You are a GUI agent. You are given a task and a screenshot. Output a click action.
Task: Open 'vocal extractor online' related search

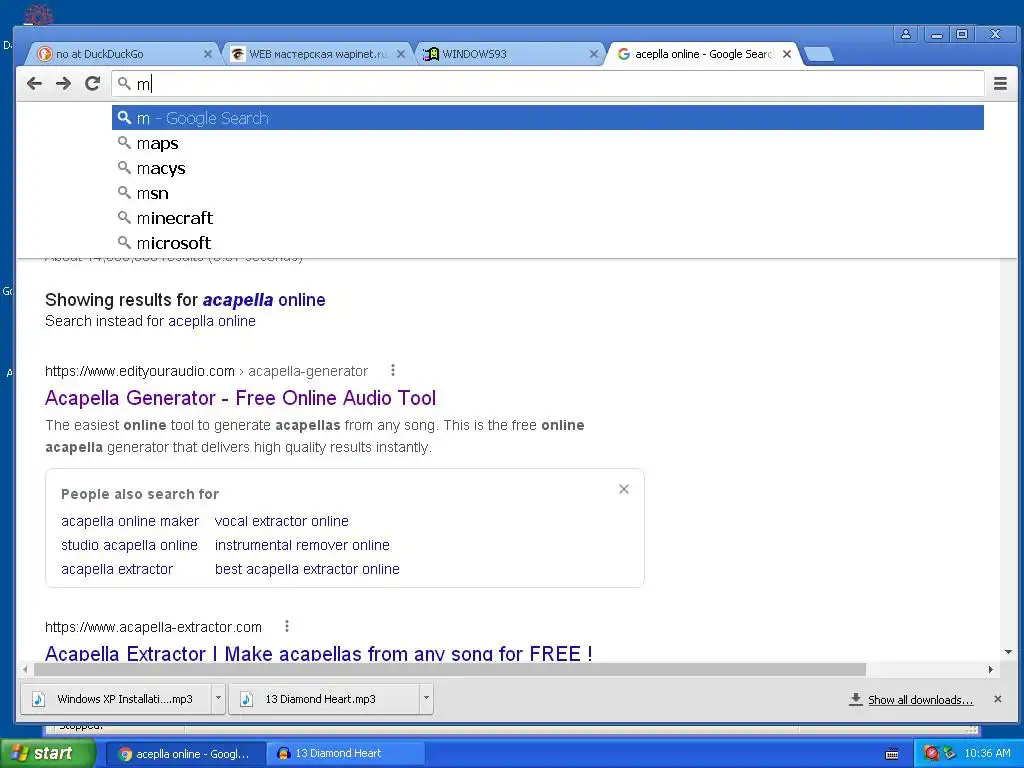pos(281,521)
